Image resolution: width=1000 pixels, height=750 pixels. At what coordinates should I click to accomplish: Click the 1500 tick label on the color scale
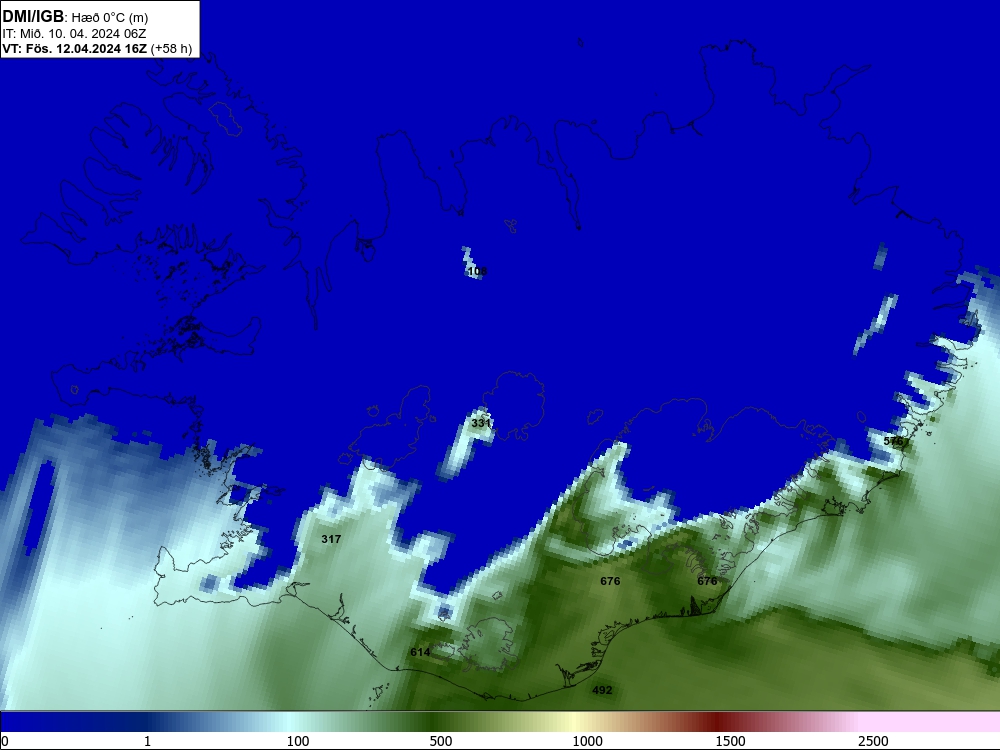pos(730,741)
